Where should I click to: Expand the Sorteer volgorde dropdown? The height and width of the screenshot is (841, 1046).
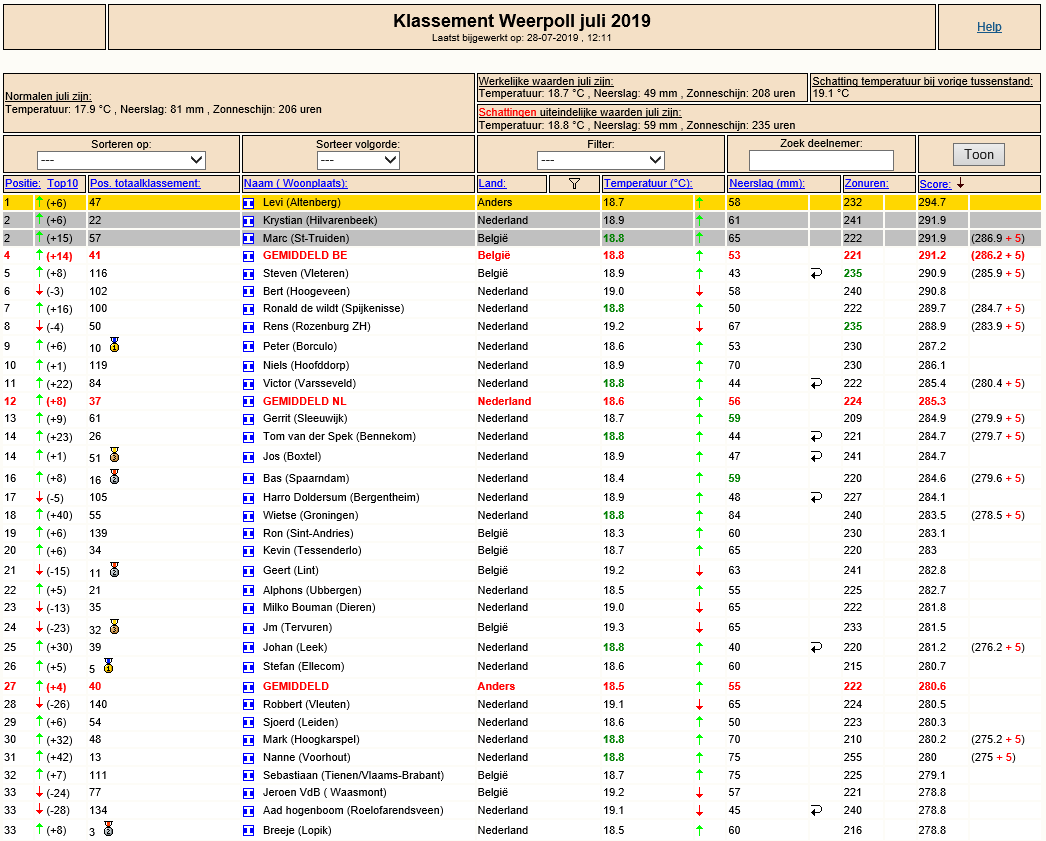coord(358,160)
